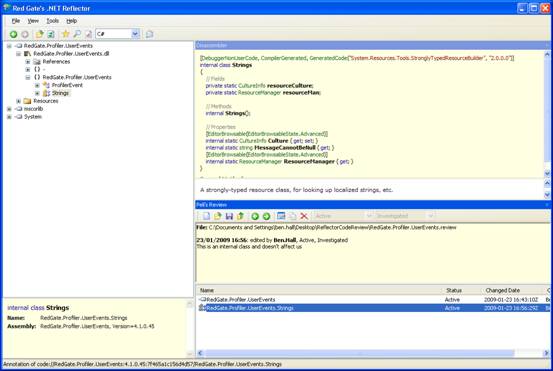Click Open review file icon in review toolbar
This screenshot has height=371, width=553.
tap(218, 216)
